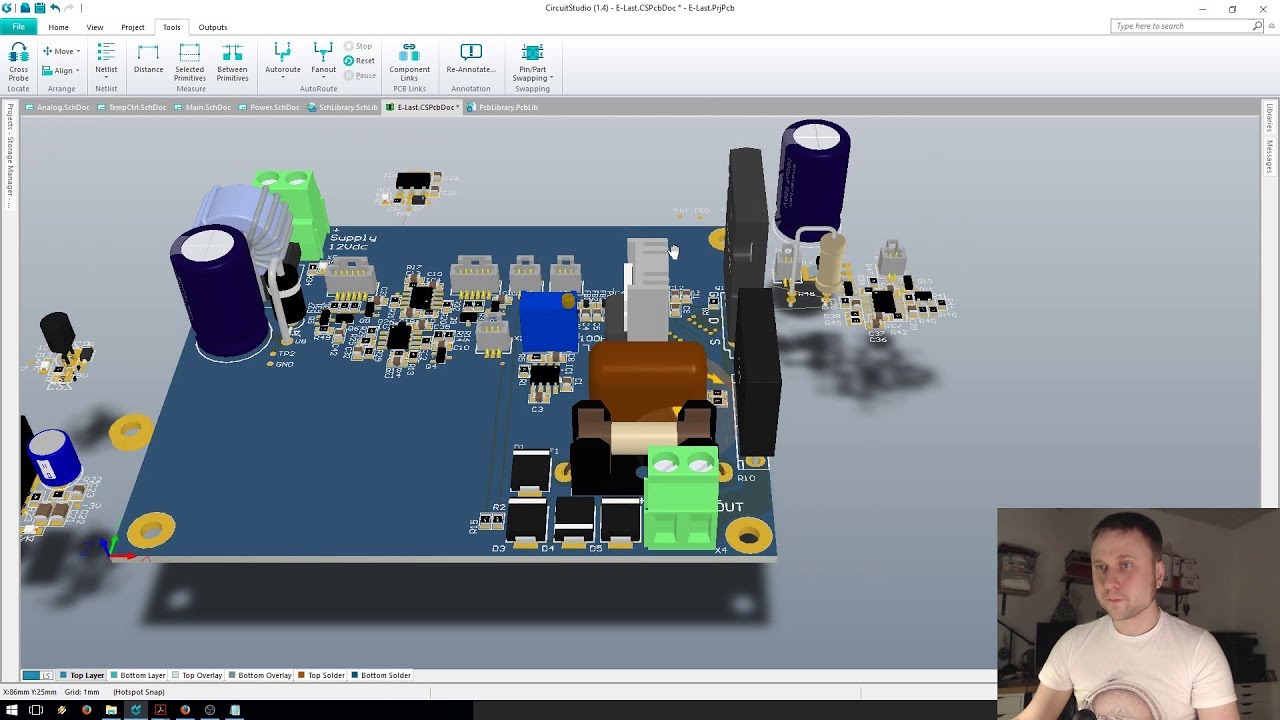Open Pin/Part Swapping dropdown

point(532,62)
